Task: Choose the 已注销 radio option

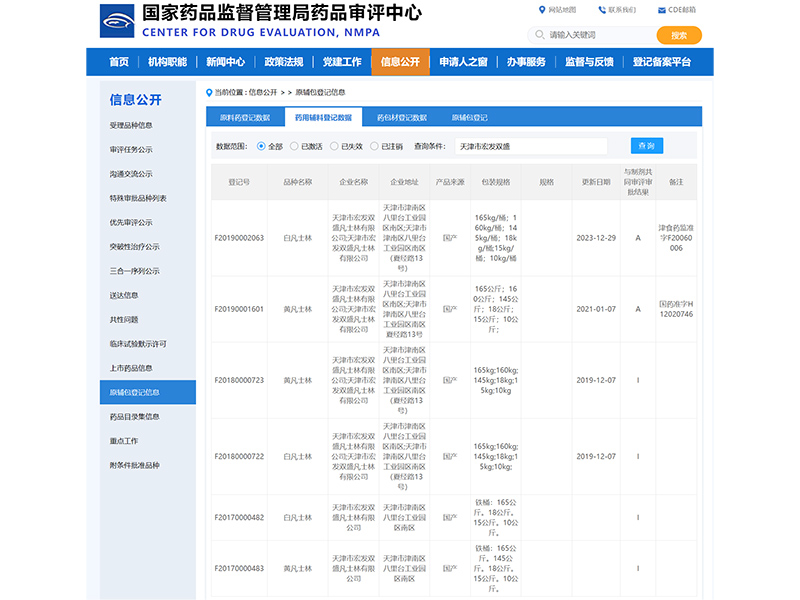Action: (x=374, y=146)
